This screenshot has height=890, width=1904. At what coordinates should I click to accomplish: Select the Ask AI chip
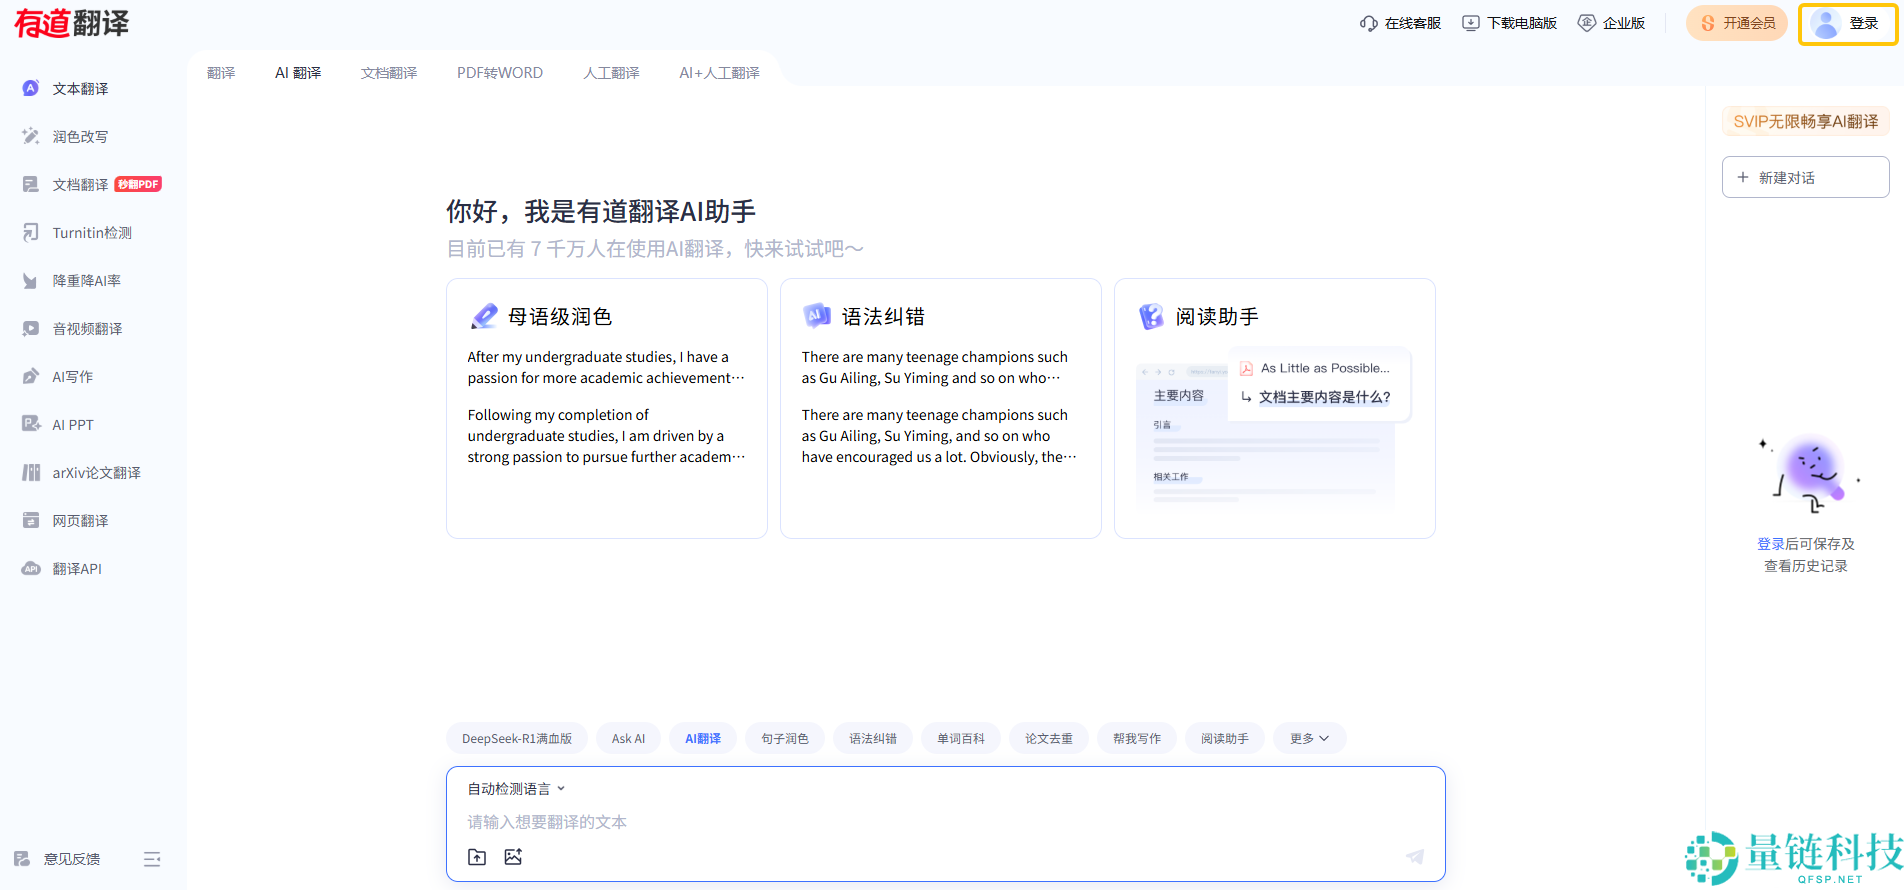click(x=628, y=739)
